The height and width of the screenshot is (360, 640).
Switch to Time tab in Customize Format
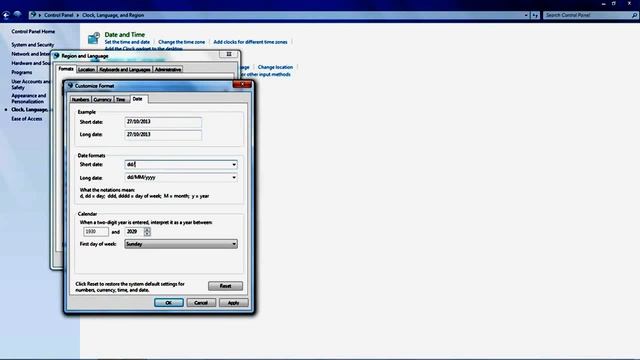[x=121, y=100]
